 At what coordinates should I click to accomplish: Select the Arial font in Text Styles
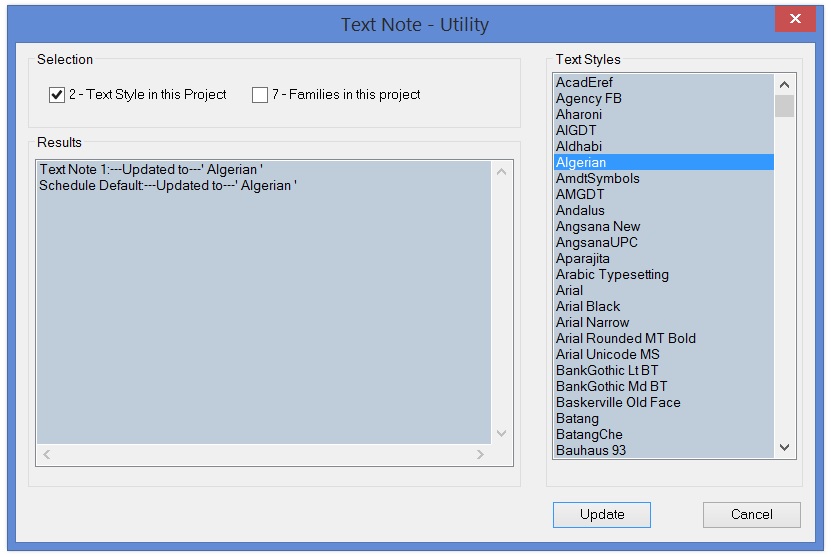(570, 290)
